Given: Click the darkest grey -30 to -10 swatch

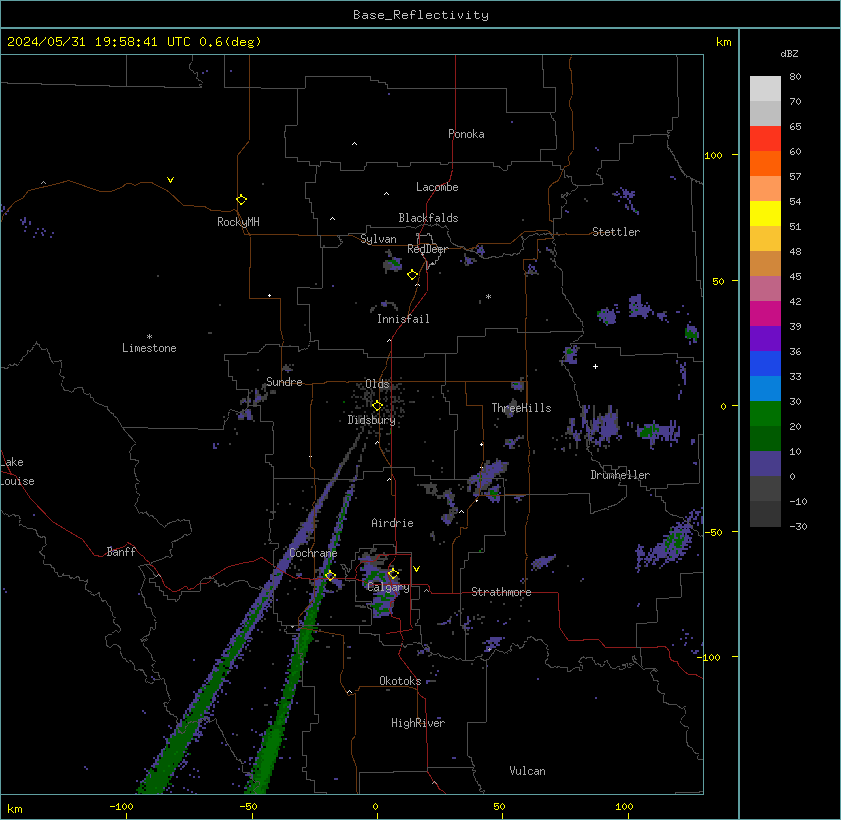Looking at the screenshot, I should 765,514.
